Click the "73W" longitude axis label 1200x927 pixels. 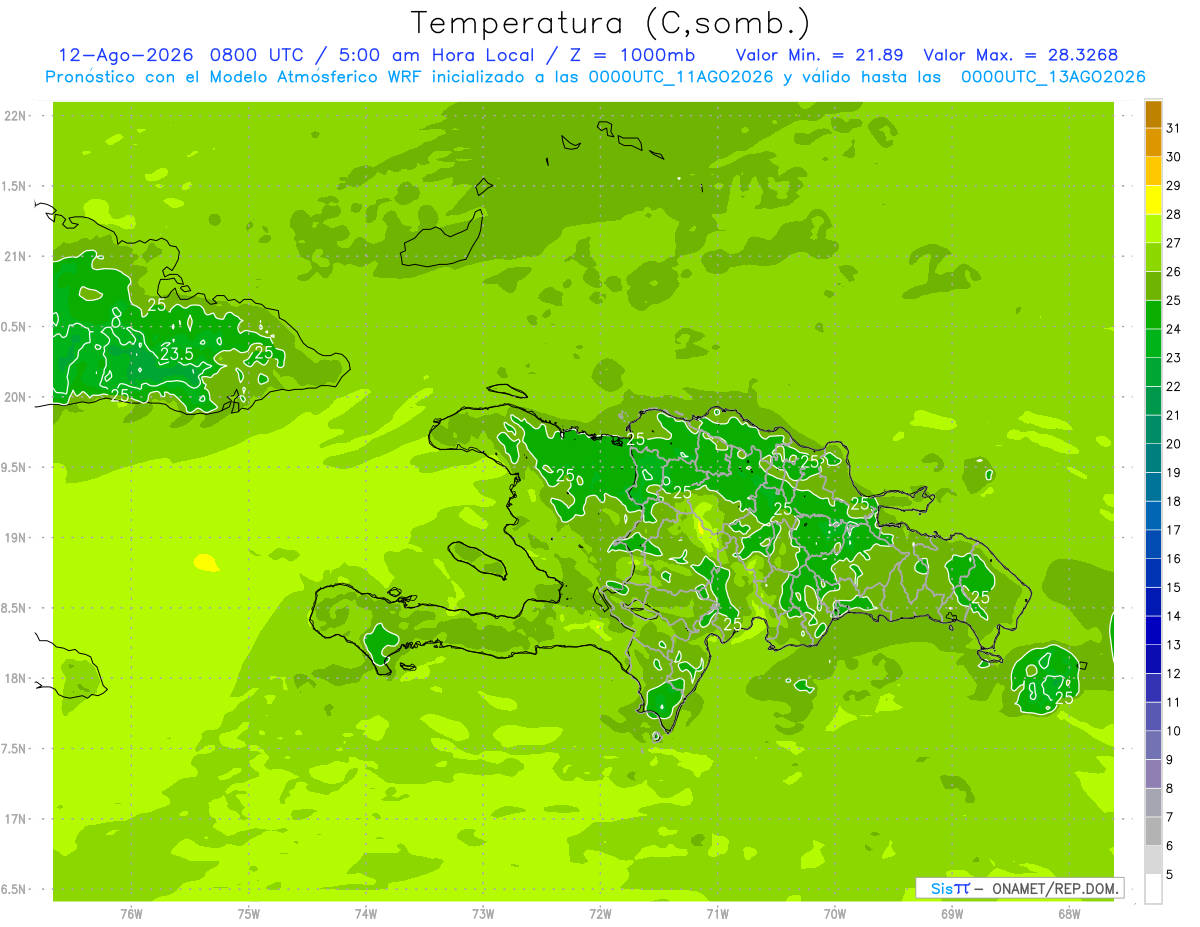coord(483,913)
